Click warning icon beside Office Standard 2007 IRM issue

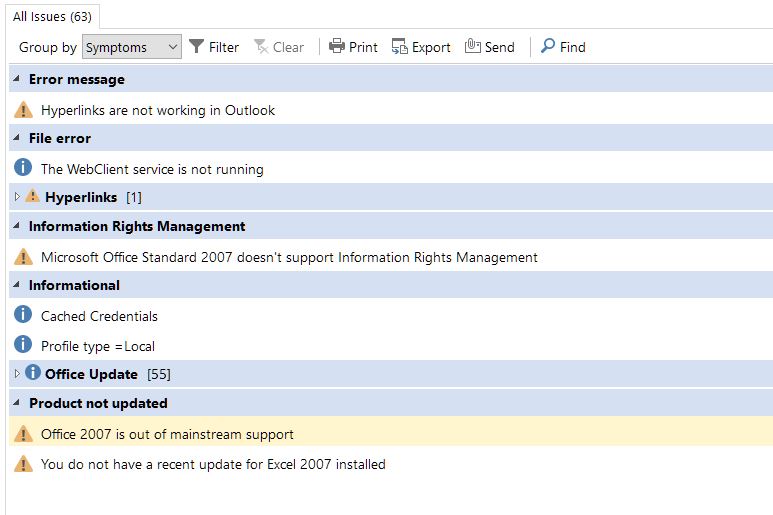(23, 257)
